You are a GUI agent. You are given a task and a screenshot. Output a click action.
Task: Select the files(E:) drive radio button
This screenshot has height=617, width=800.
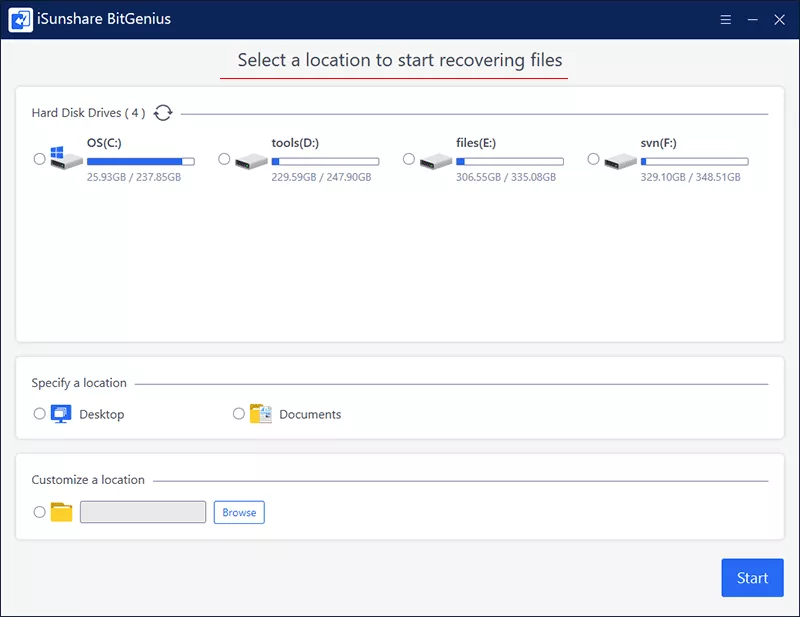coord(409,159)
